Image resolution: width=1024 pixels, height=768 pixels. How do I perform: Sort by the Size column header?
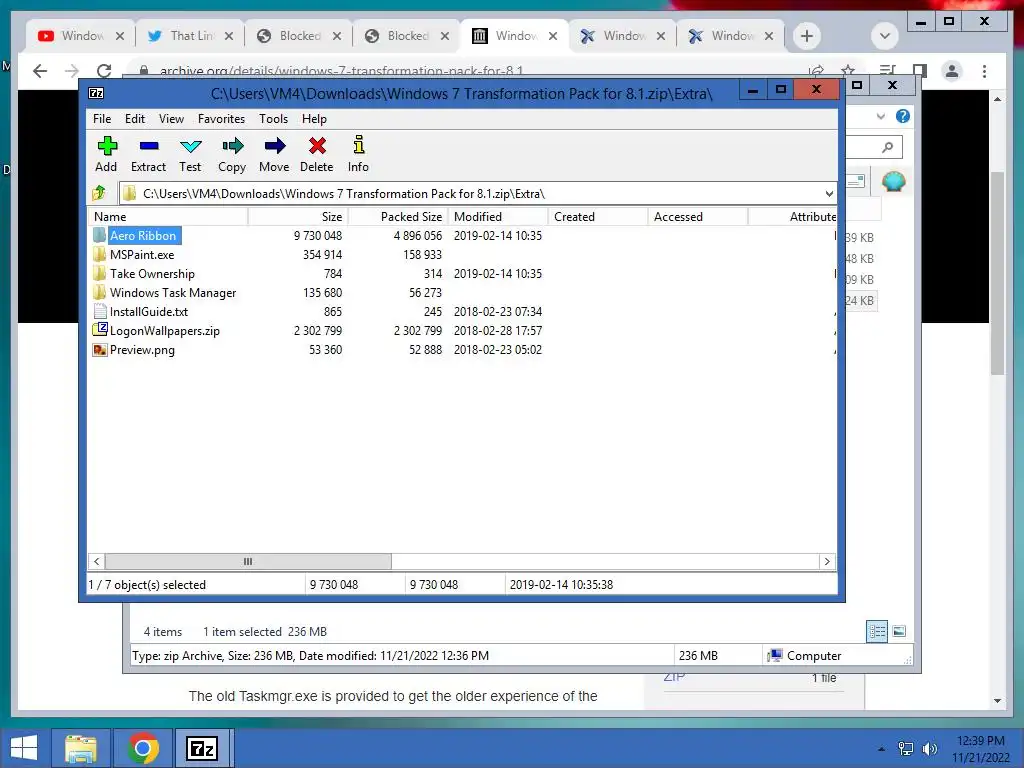pos(298,217)
